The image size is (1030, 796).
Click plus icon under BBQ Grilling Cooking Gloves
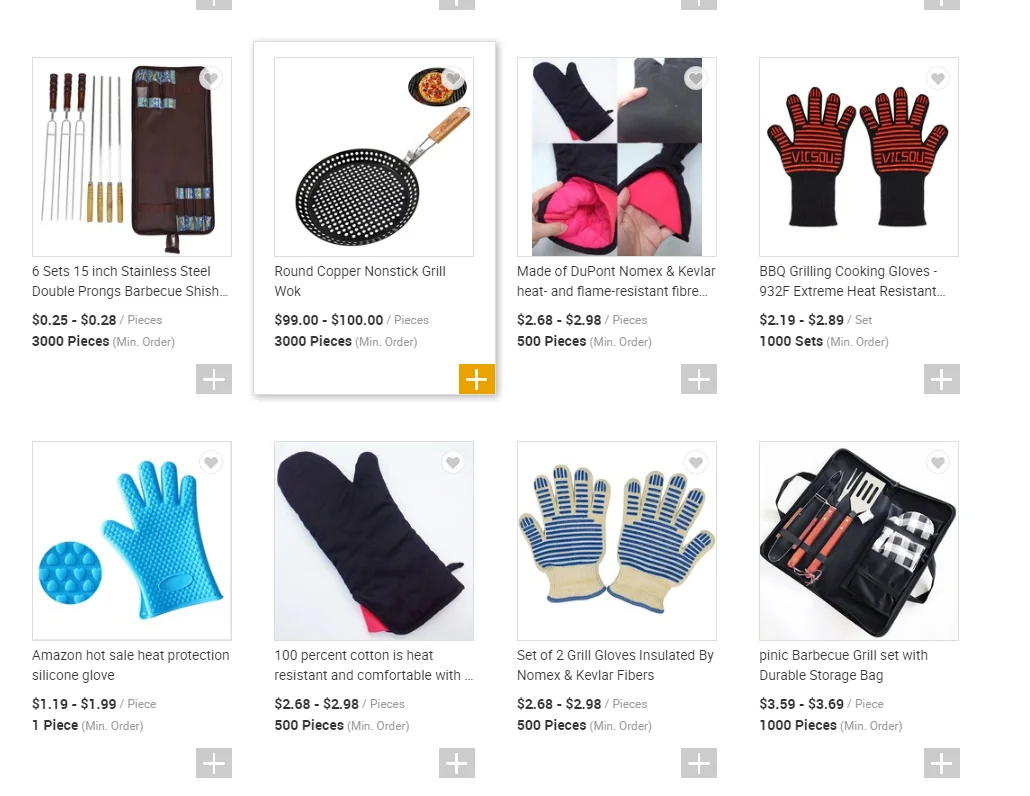[941, 379]
